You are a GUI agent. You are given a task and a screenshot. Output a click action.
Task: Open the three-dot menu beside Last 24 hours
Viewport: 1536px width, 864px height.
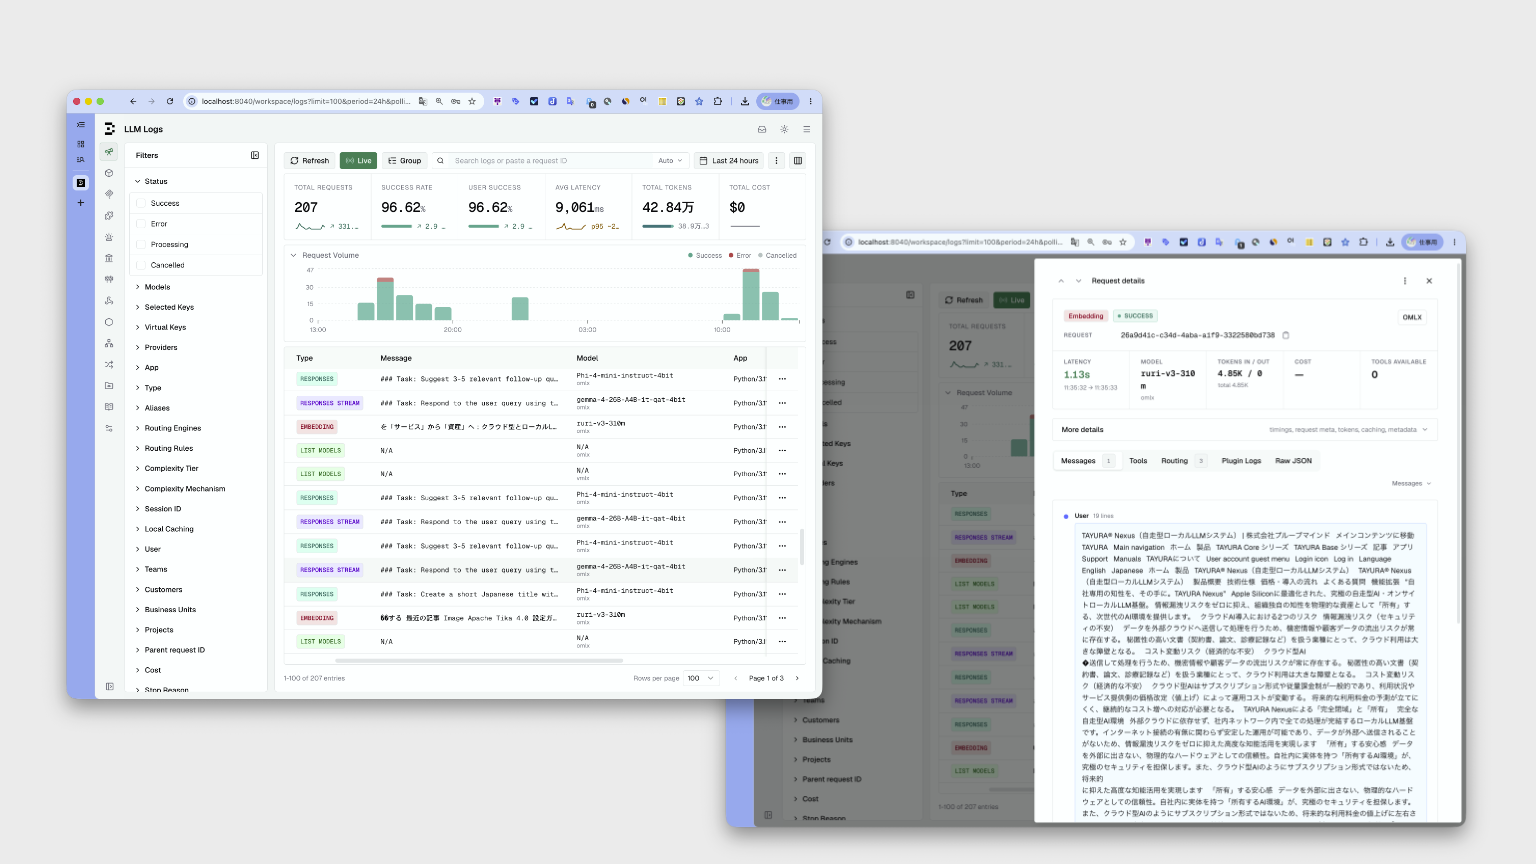point(777,160)
